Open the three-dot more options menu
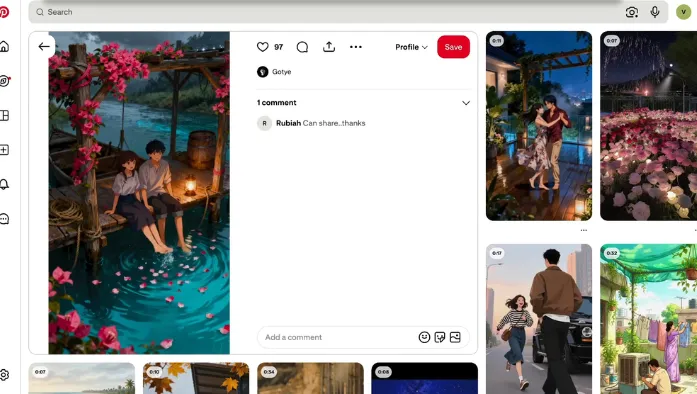The image size is (697, 394). click(356, 47)
